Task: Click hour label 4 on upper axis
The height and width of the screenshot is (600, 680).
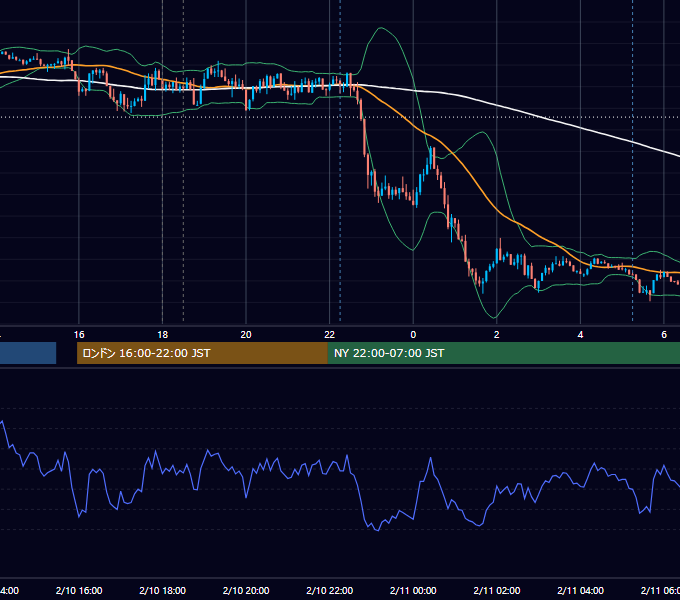Action: (580, 335)
